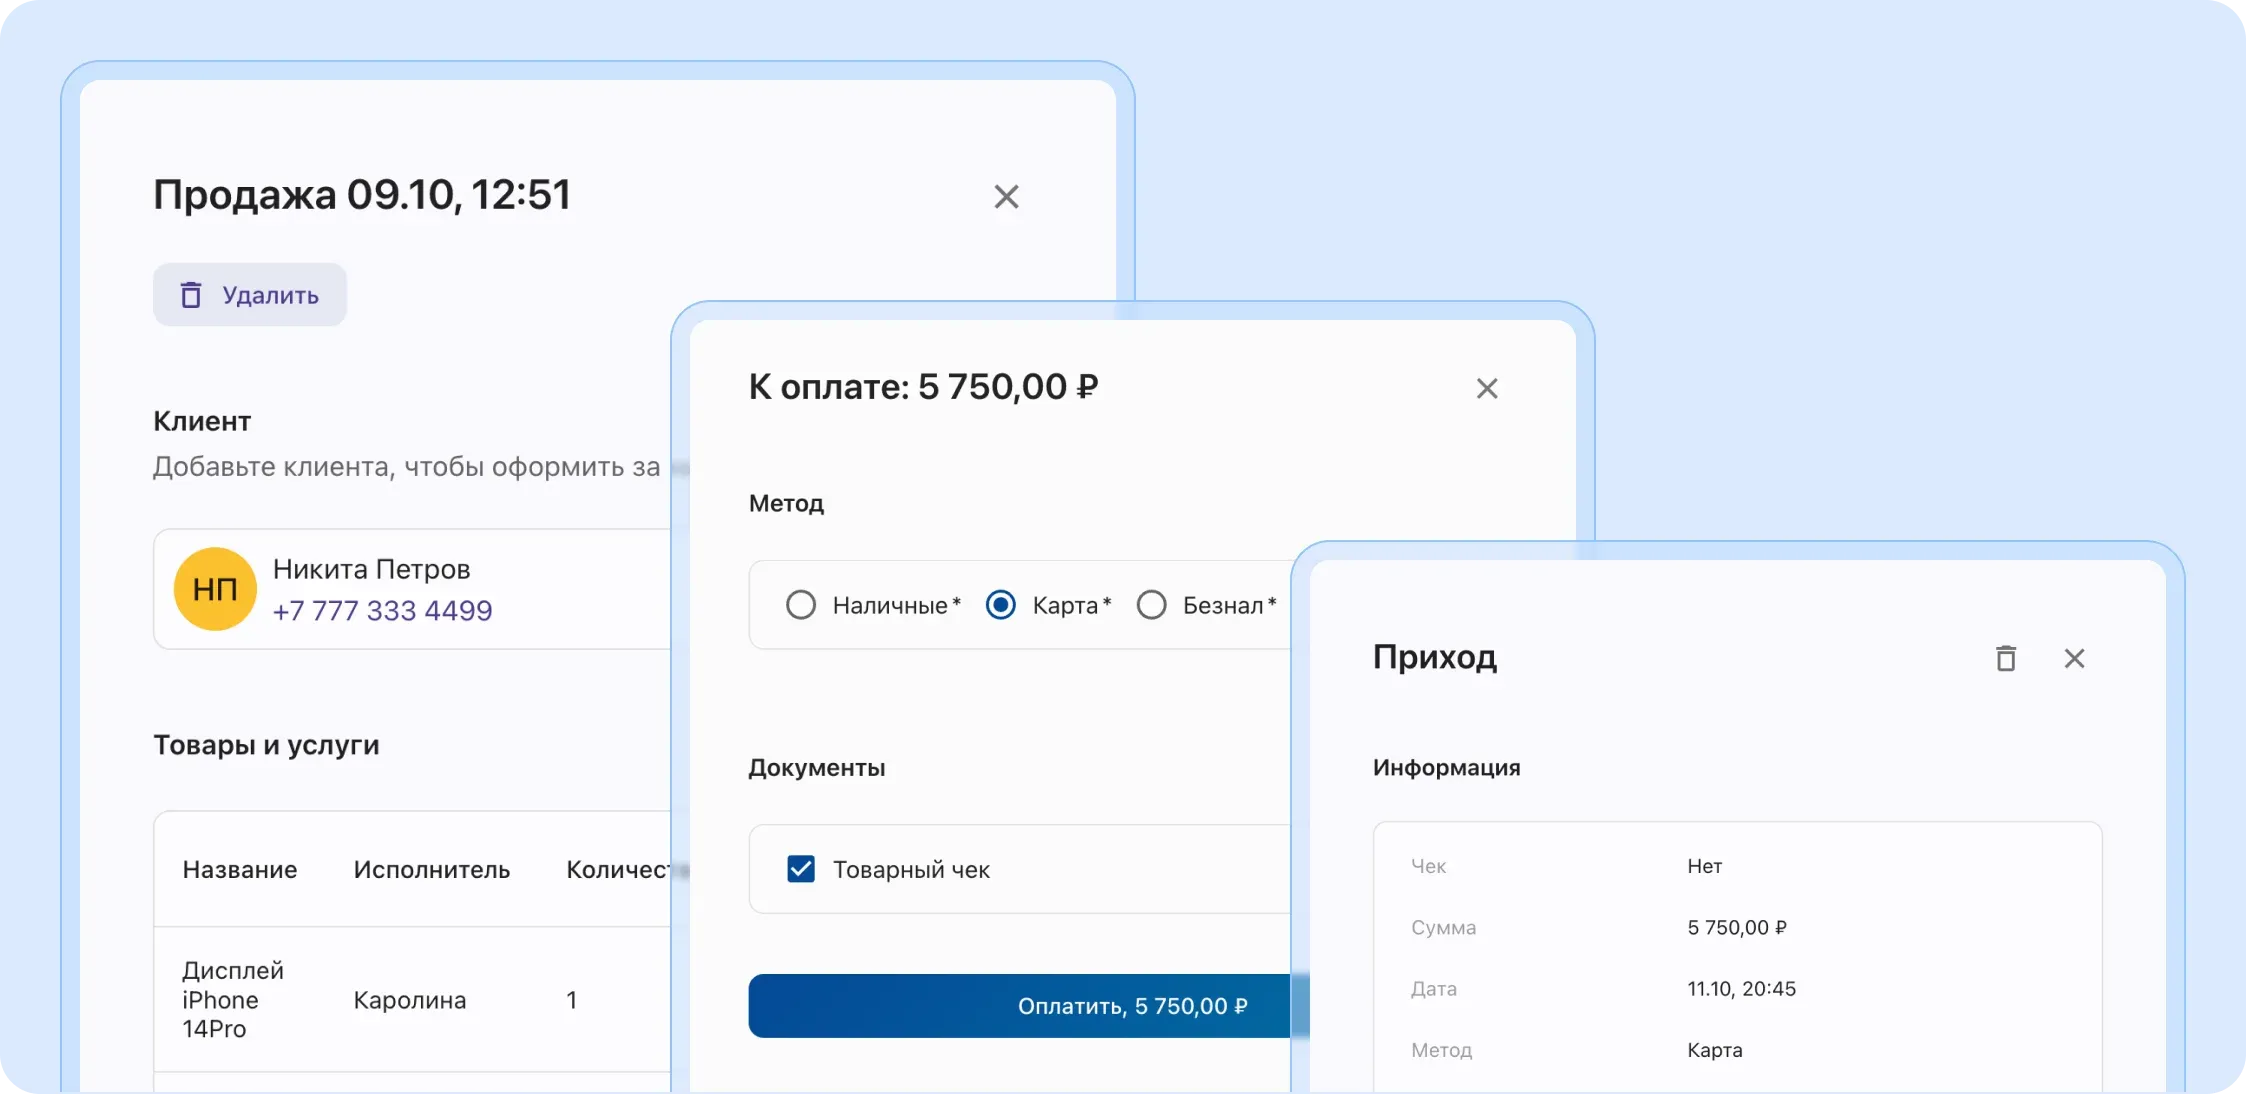Click the НП avatar of Никита Петров

coord(214,589)
